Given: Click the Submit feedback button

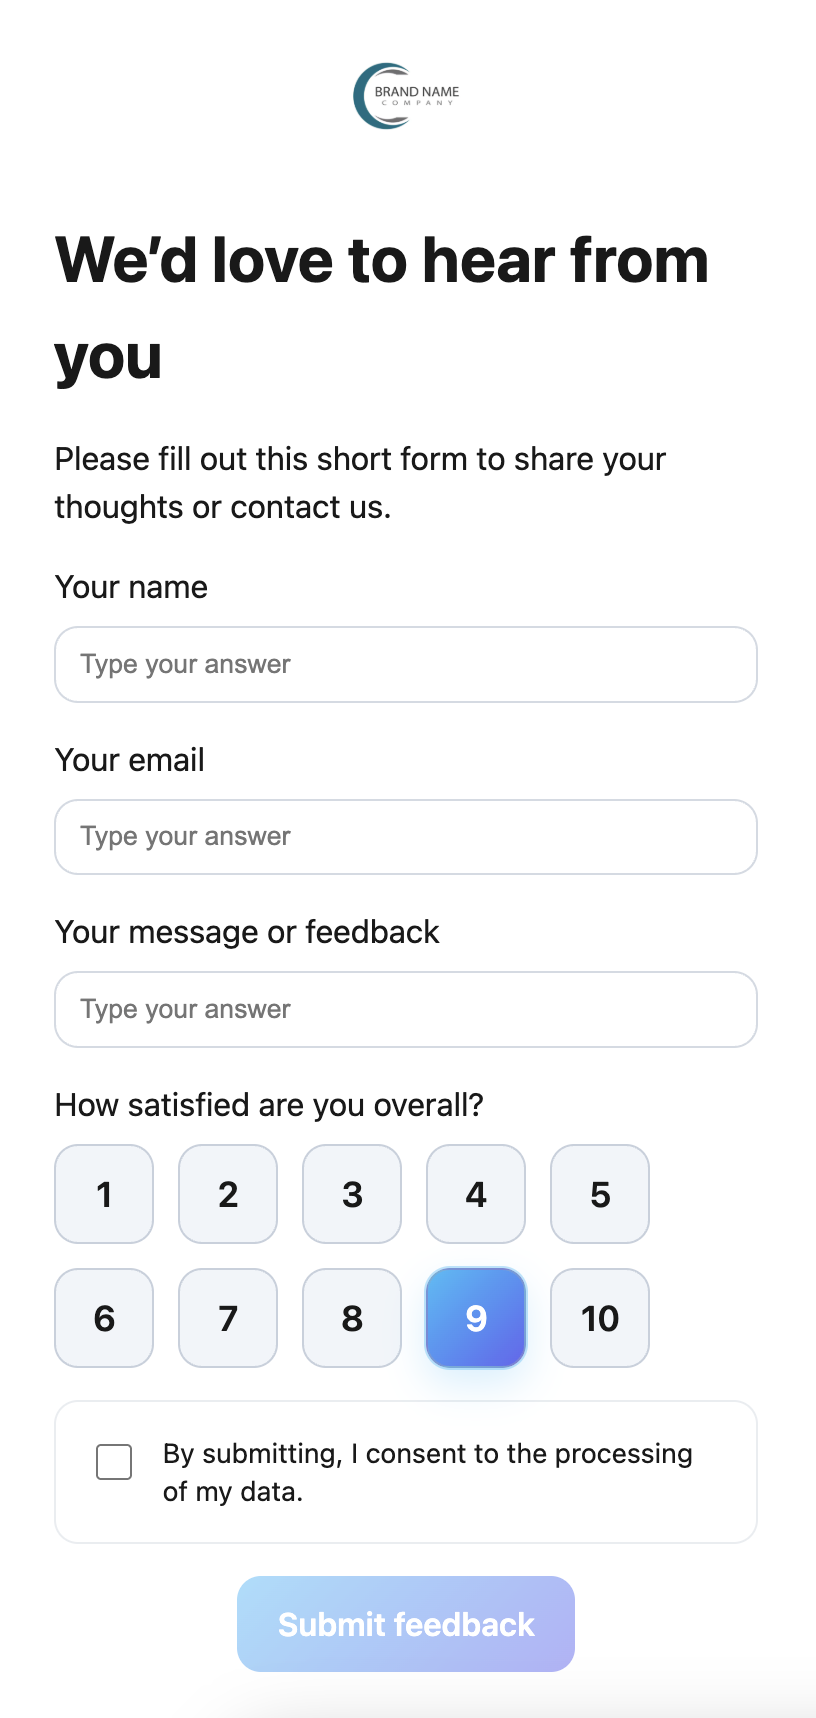Looking at the screenshot, I should tap(405, 1623).
